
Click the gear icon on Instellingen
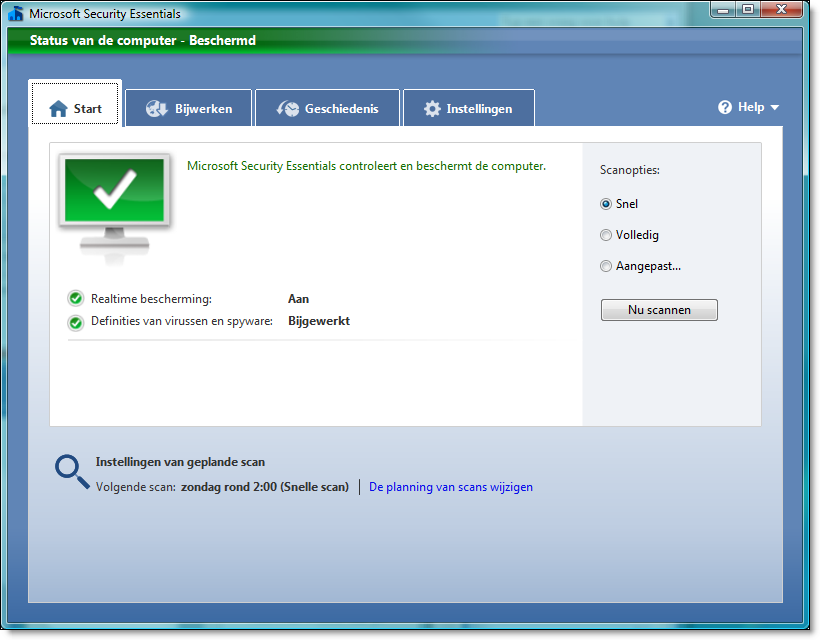(432, 109)
